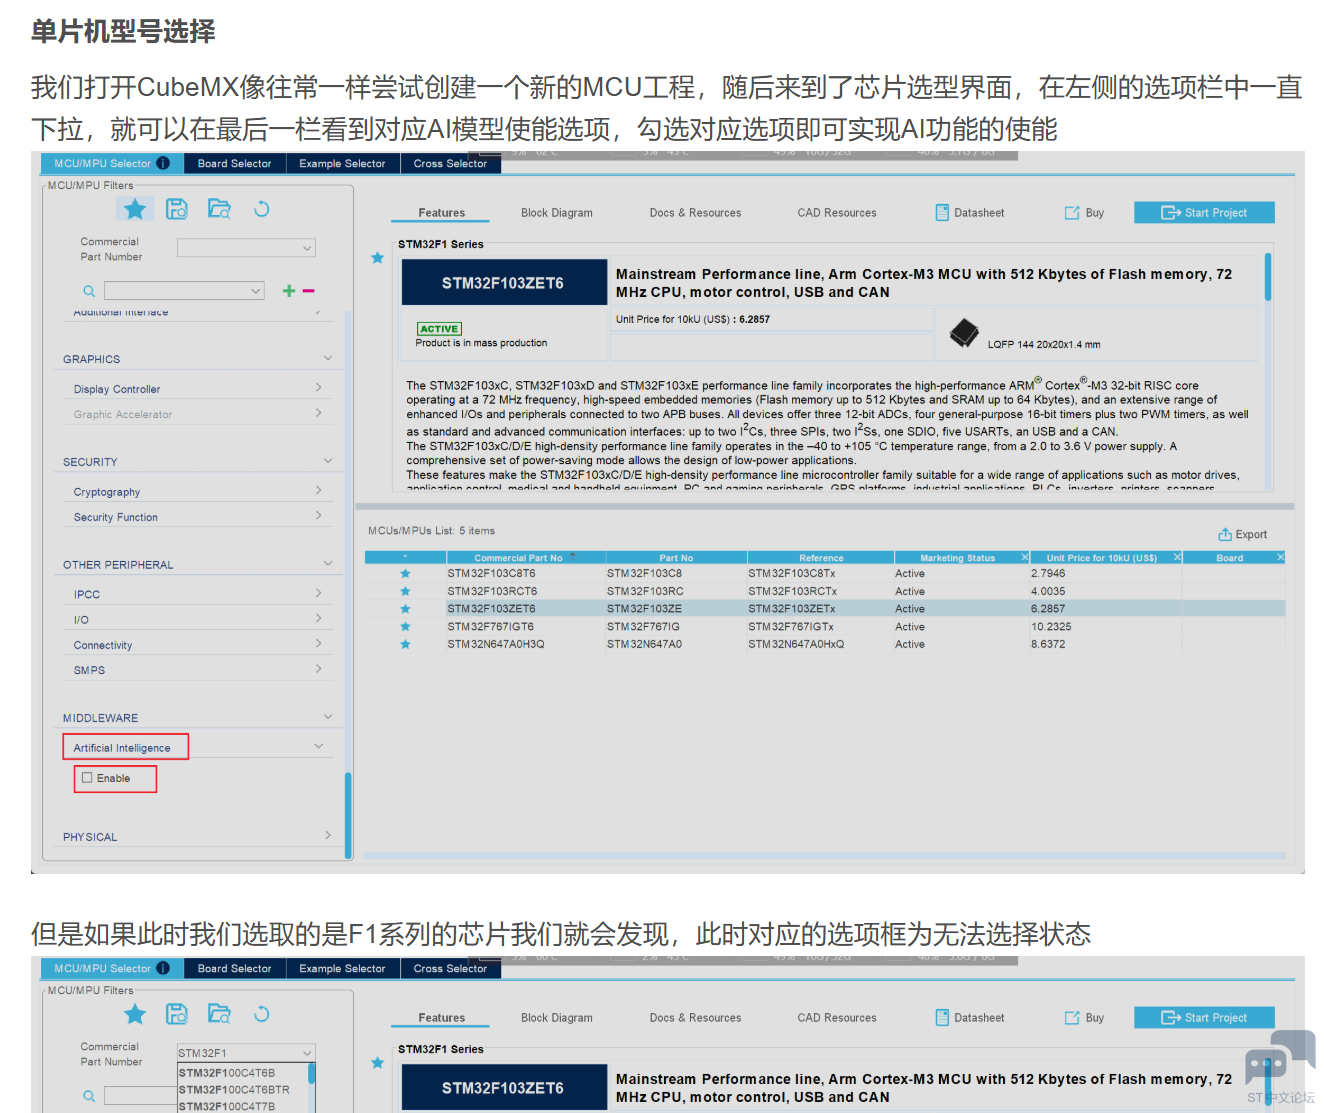Screen dimensions: 1324x1113
Task: Expand the Cryptography filter
Action: coord(318,490)
